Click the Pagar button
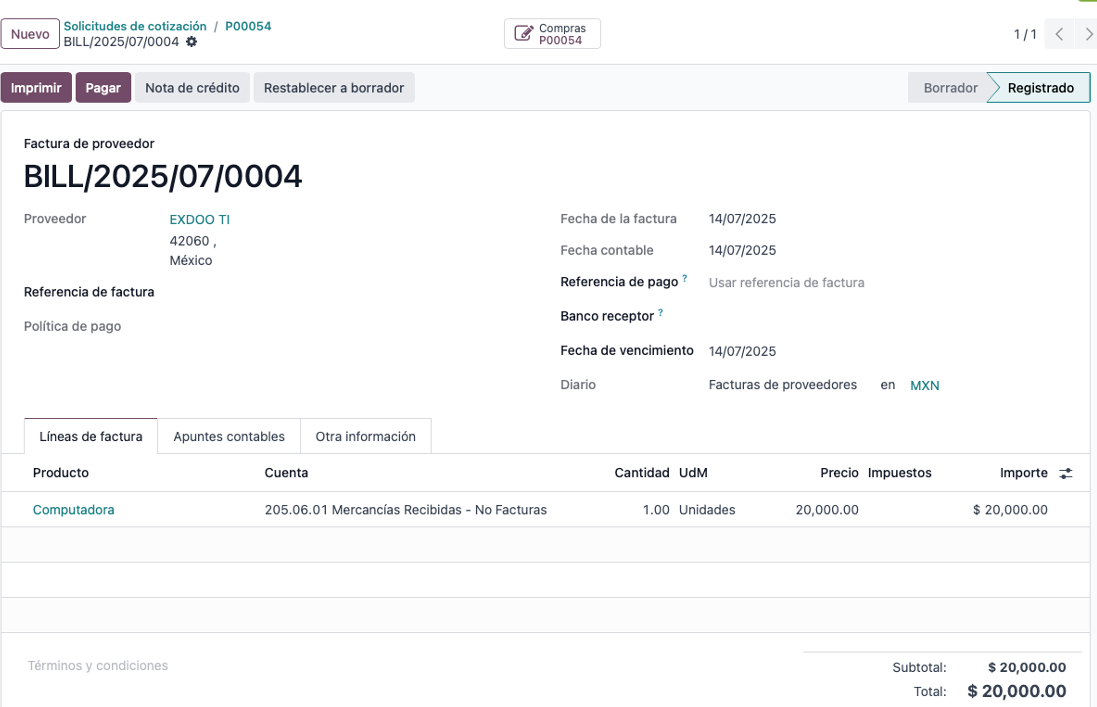The width and height of the screenshot is (1097, 707). (103, 87)
